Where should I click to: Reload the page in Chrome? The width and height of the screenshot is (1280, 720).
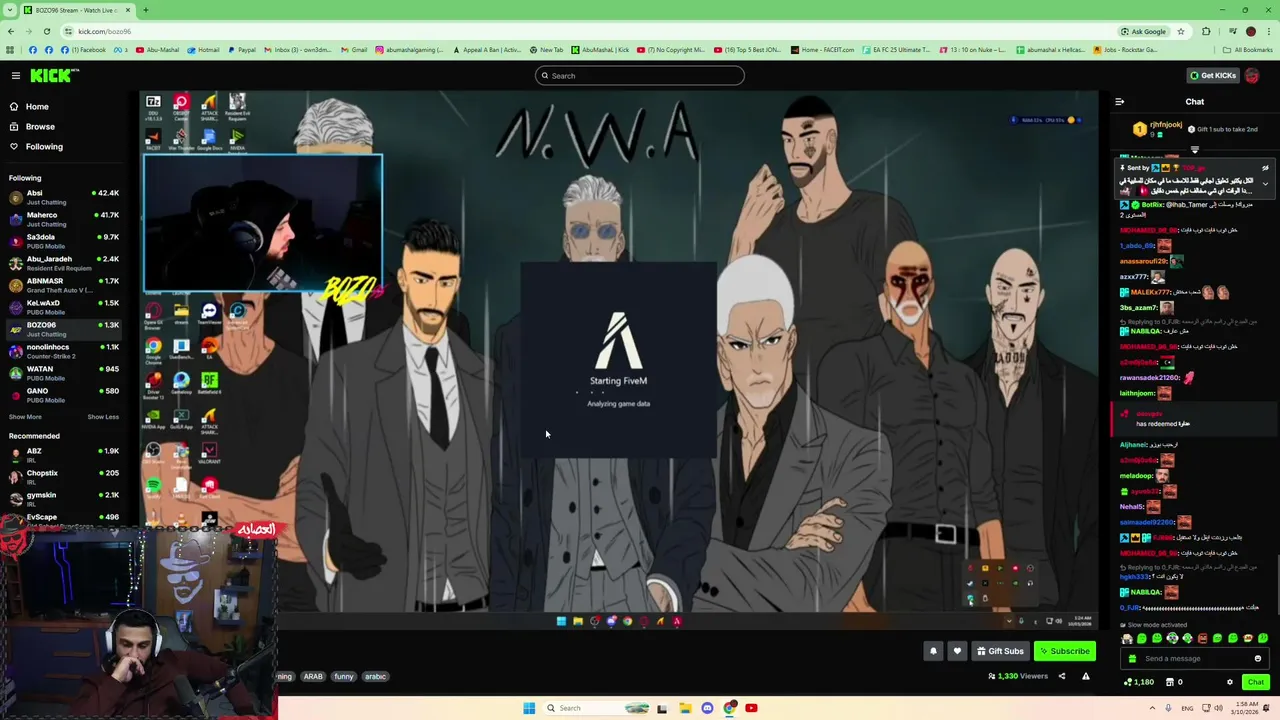click(46, 31)
